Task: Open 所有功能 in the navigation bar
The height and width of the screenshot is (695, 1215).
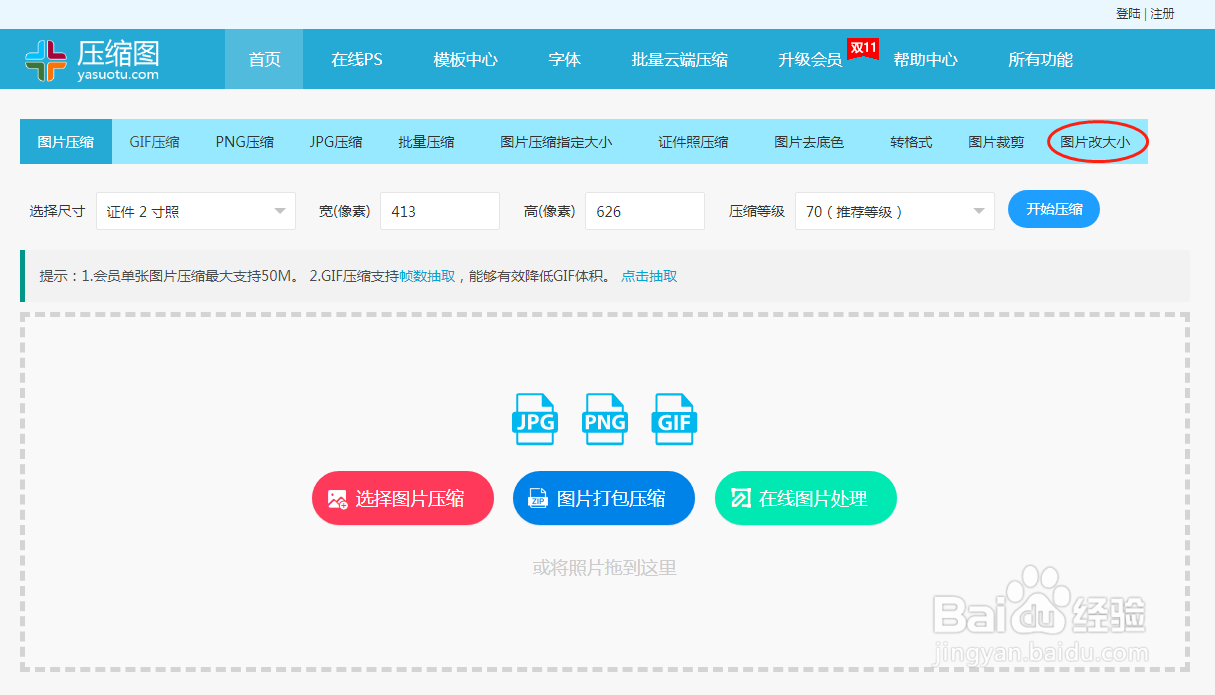Action: point(1040,59)
